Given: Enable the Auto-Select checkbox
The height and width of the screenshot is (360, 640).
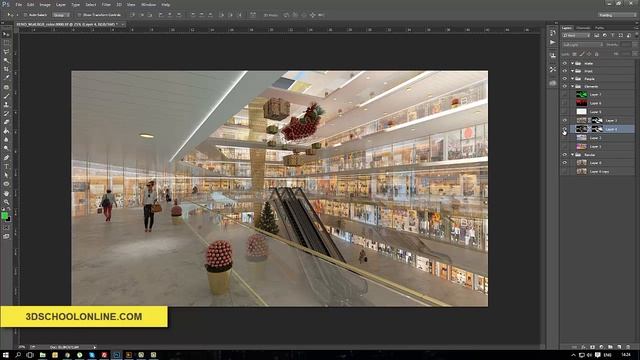Looking at the screenshot, I should tap(25, 15).
